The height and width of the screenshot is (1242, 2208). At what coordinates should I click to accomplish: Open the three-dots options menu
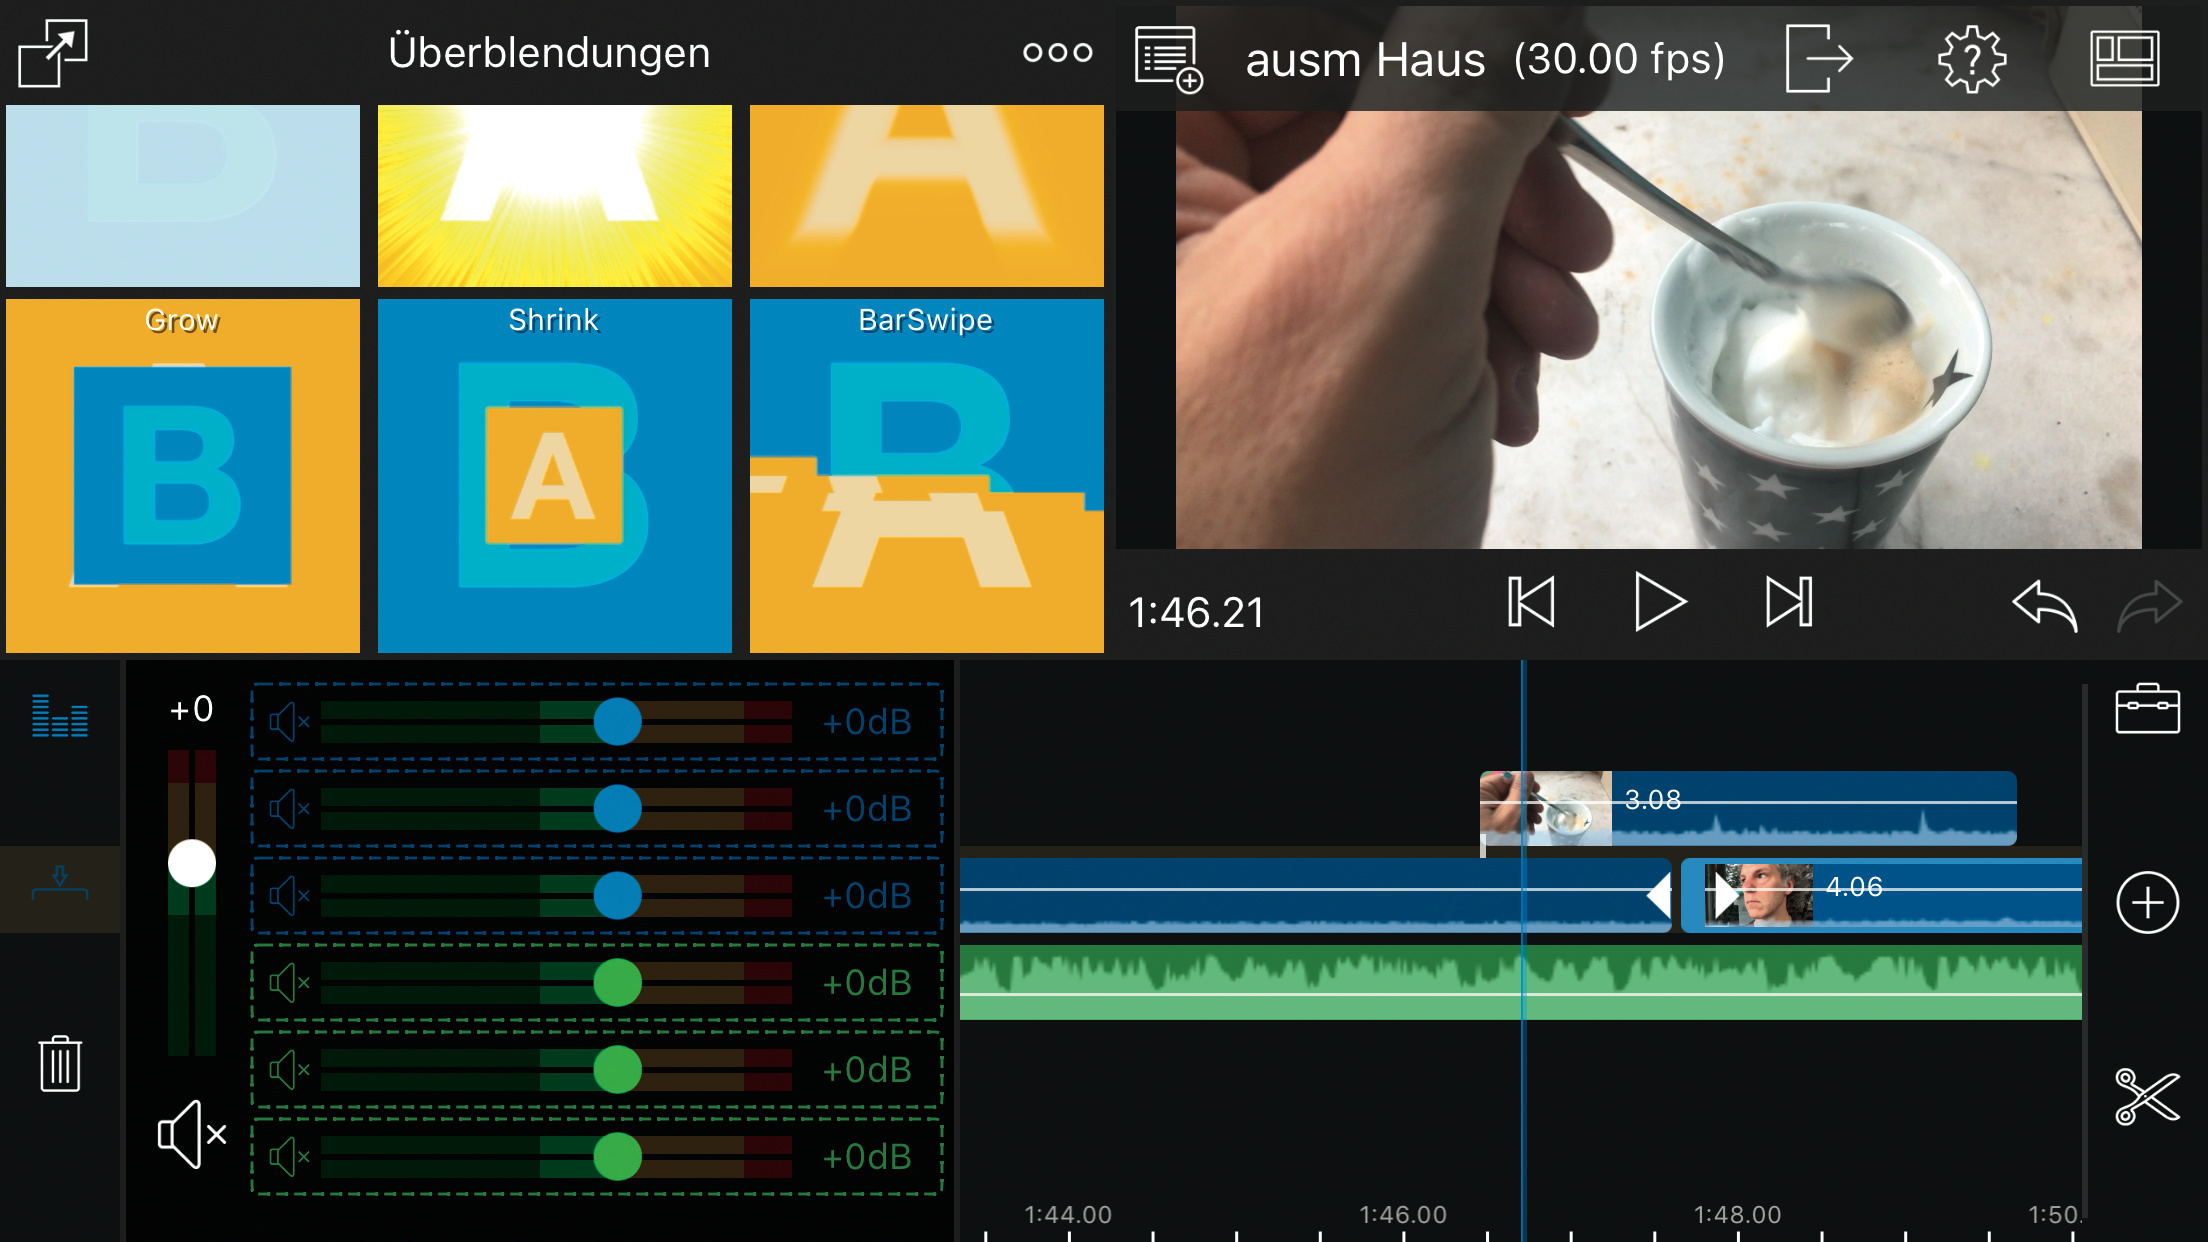(1057, 52)
